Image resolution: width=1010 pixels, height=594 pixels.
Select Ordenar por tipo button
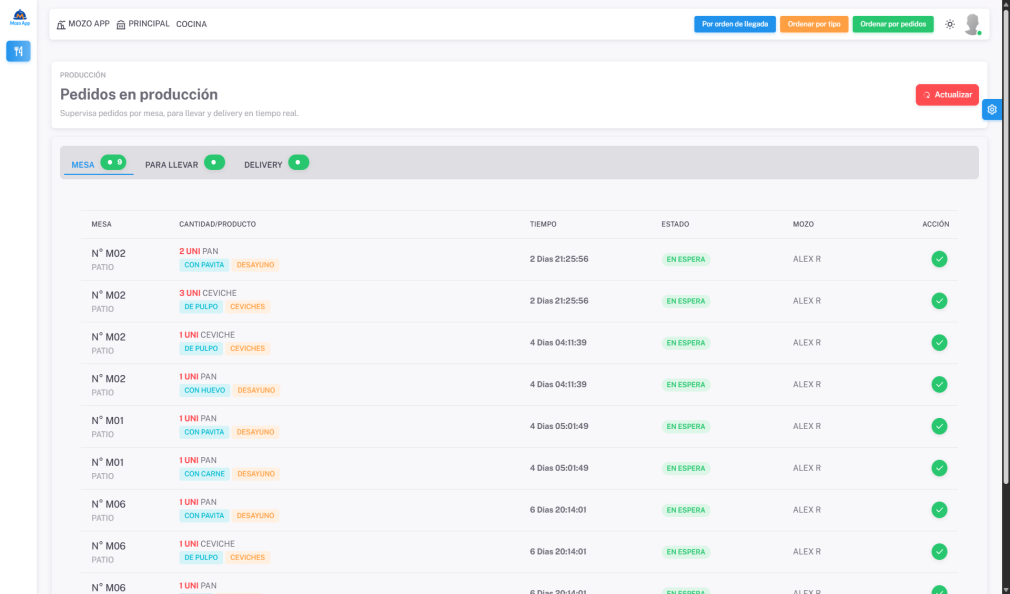coord(814,24)
